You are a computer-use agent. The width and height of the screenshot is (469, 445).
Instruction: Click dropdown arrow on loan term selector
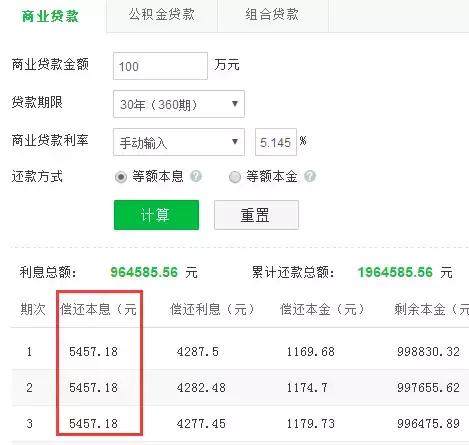point(235,104)
